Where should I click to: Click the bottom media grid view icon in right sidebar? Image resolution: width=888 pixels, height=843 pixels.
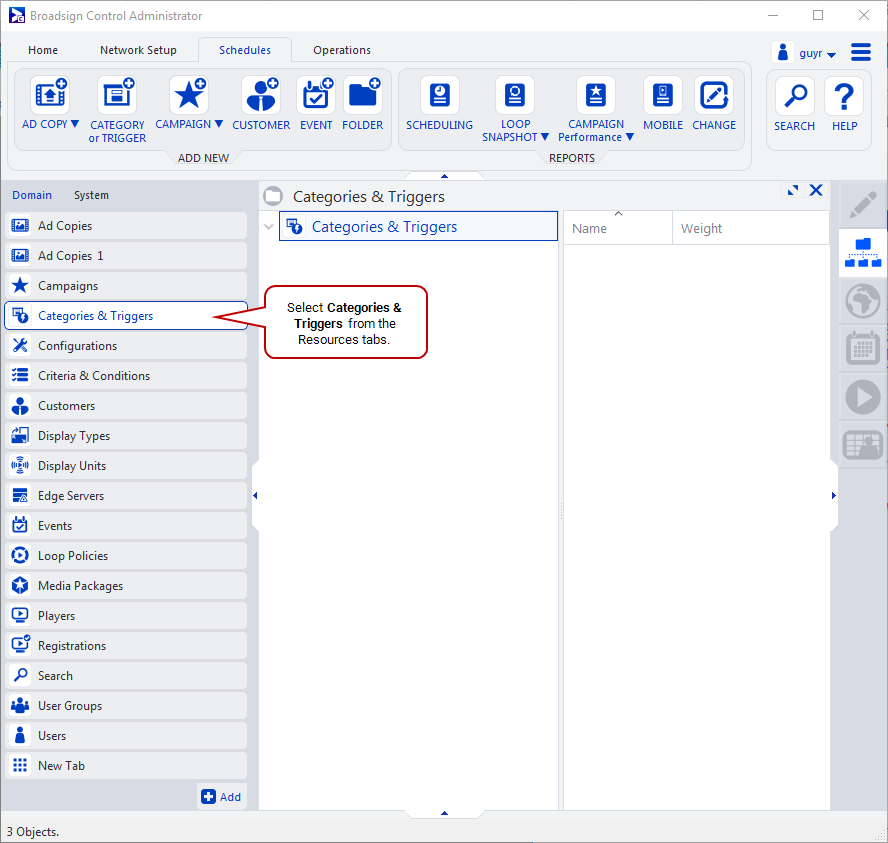(x=863, y=444)
